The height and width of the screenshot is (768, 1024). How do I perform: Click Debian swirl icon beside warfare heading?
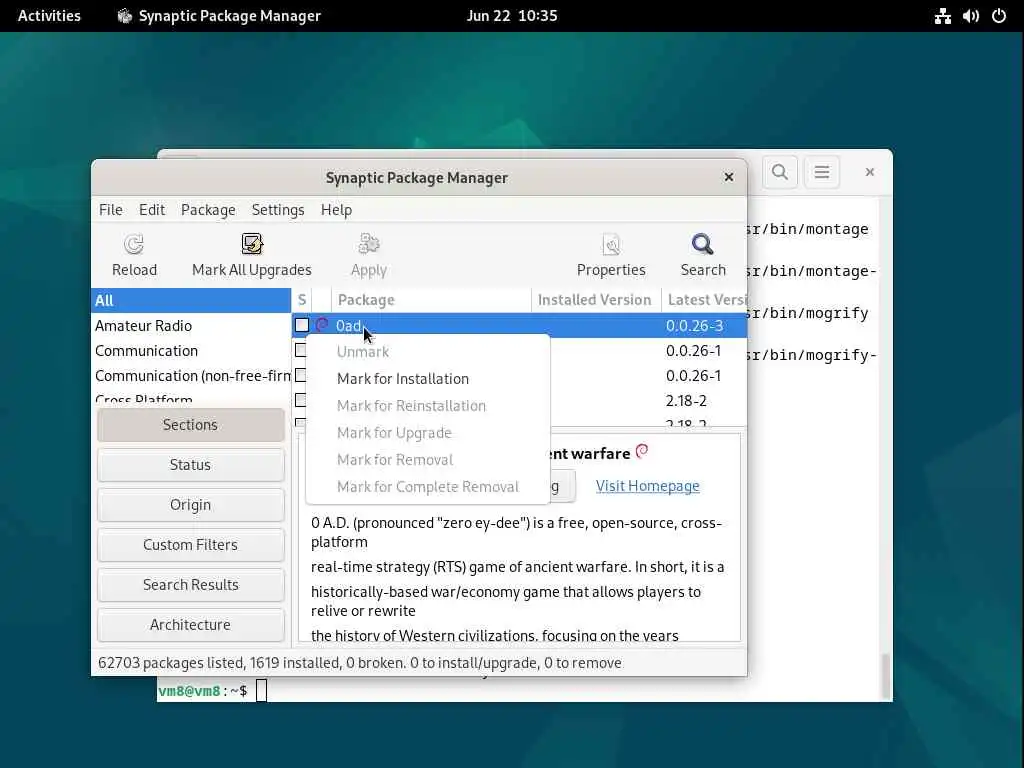[x=642, y=451]
